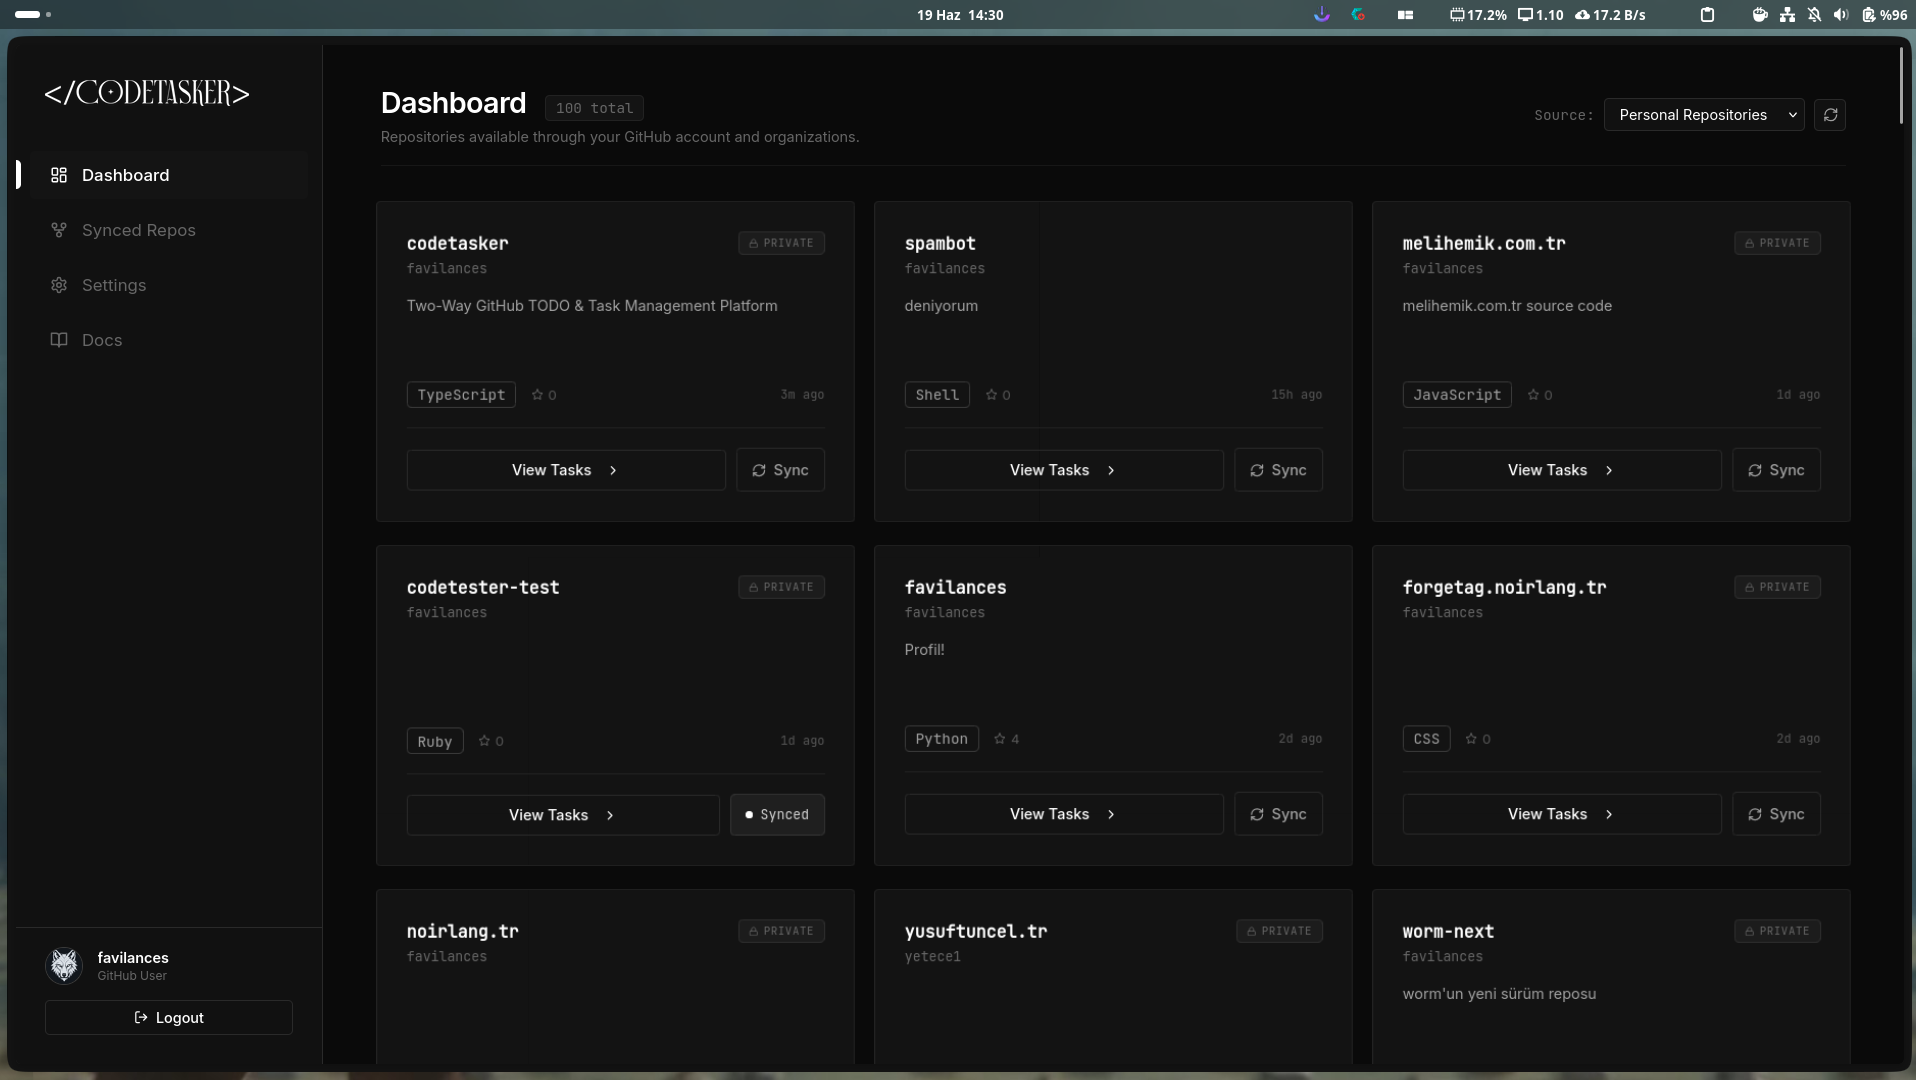
Task: Sync the melihemik.com.tr repository
Action: tap(1776, 470)
